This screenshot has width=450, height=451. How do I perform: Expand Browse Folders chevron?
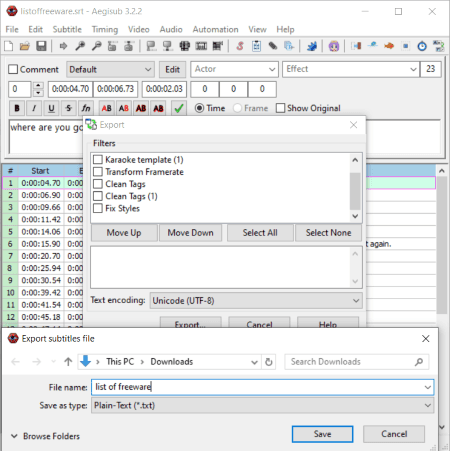[14, 436]
